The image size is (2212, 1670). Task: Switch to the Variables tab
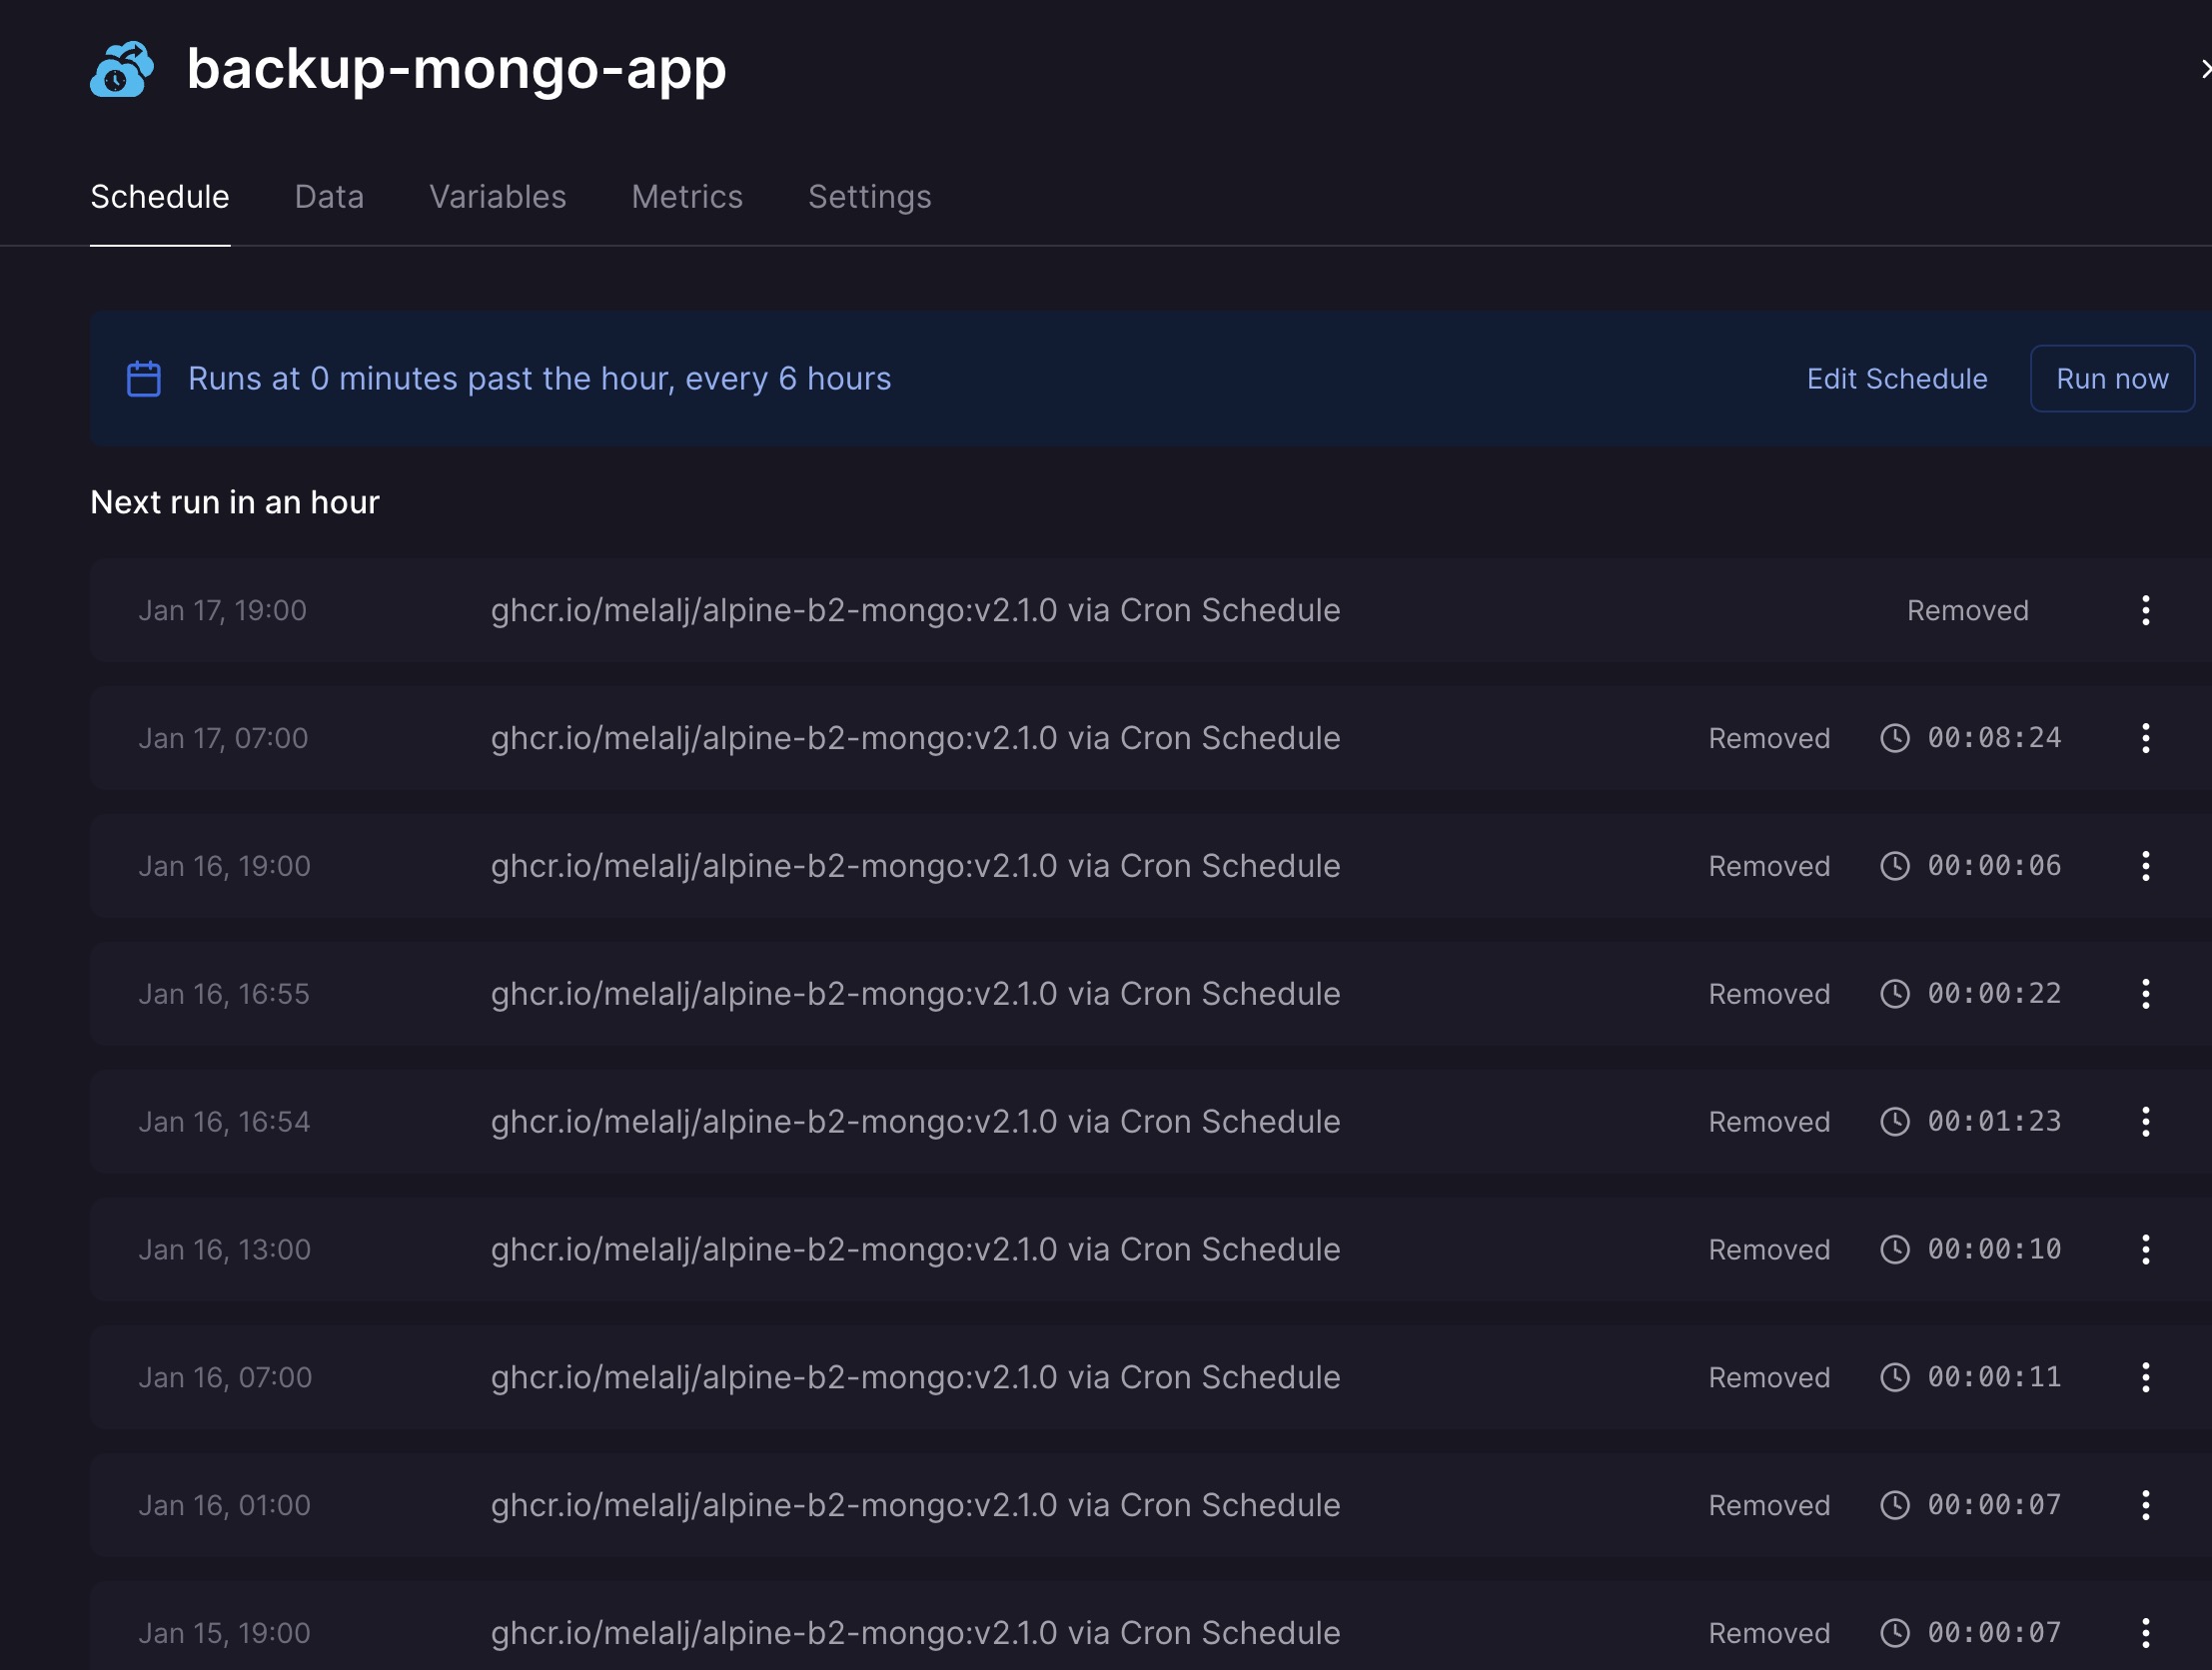click(497, 197)
